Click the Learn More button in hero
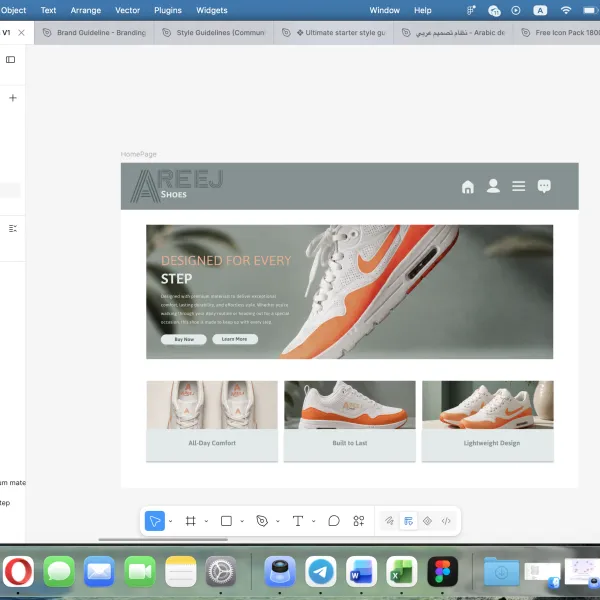The width and height of the screenshot is (600, 600). [235, 339]
